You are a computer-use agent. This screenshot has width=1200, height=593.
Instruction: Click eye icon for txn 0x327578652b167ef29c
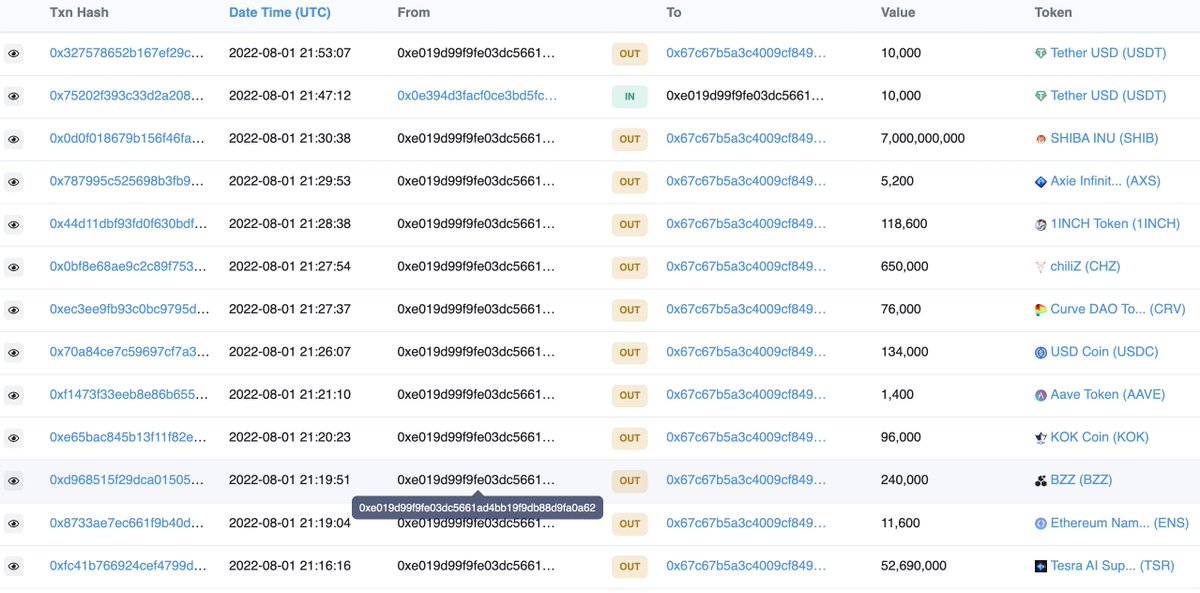click(14, 54)
